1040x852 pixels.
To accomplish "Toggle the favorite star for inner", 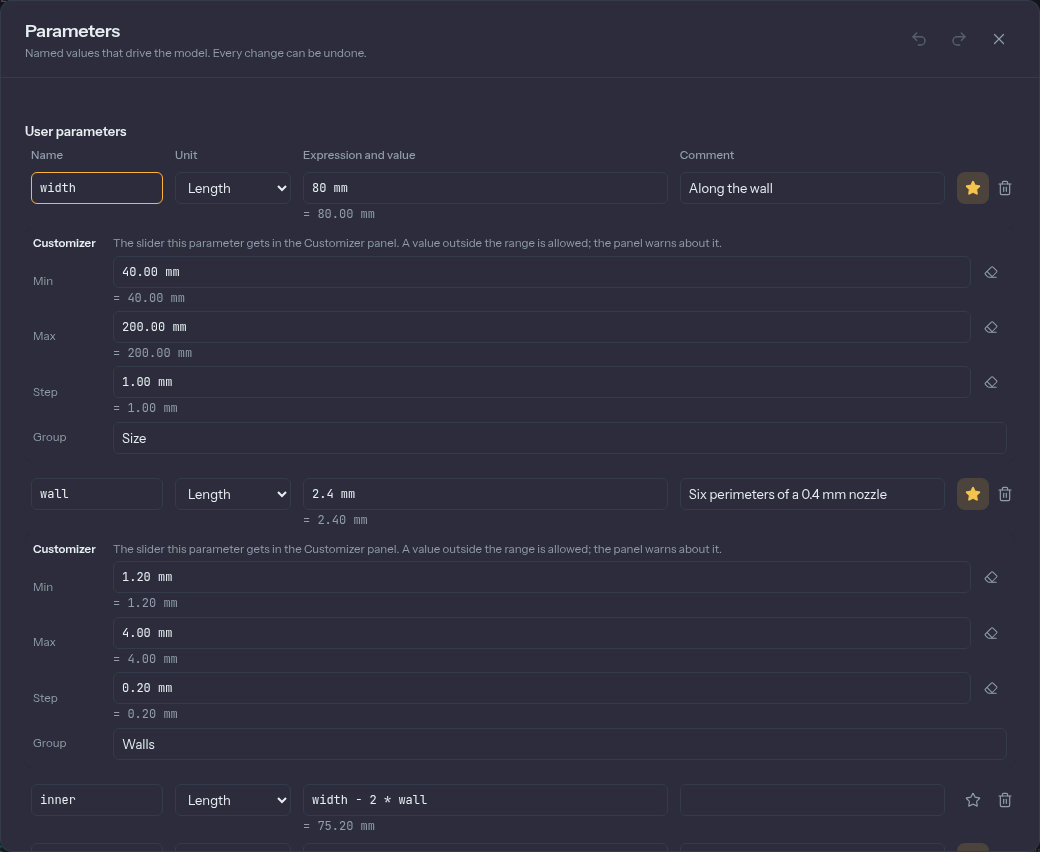I will point(973,800).
